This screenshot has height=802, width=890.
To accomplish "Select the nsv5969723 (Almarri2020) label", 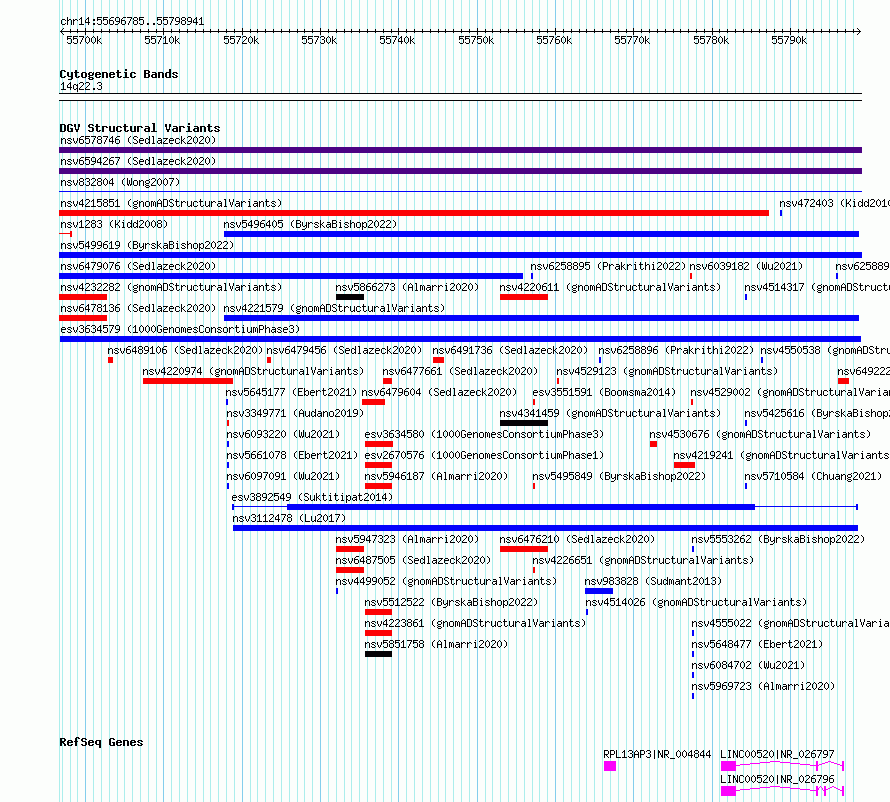I will (763, 686).
